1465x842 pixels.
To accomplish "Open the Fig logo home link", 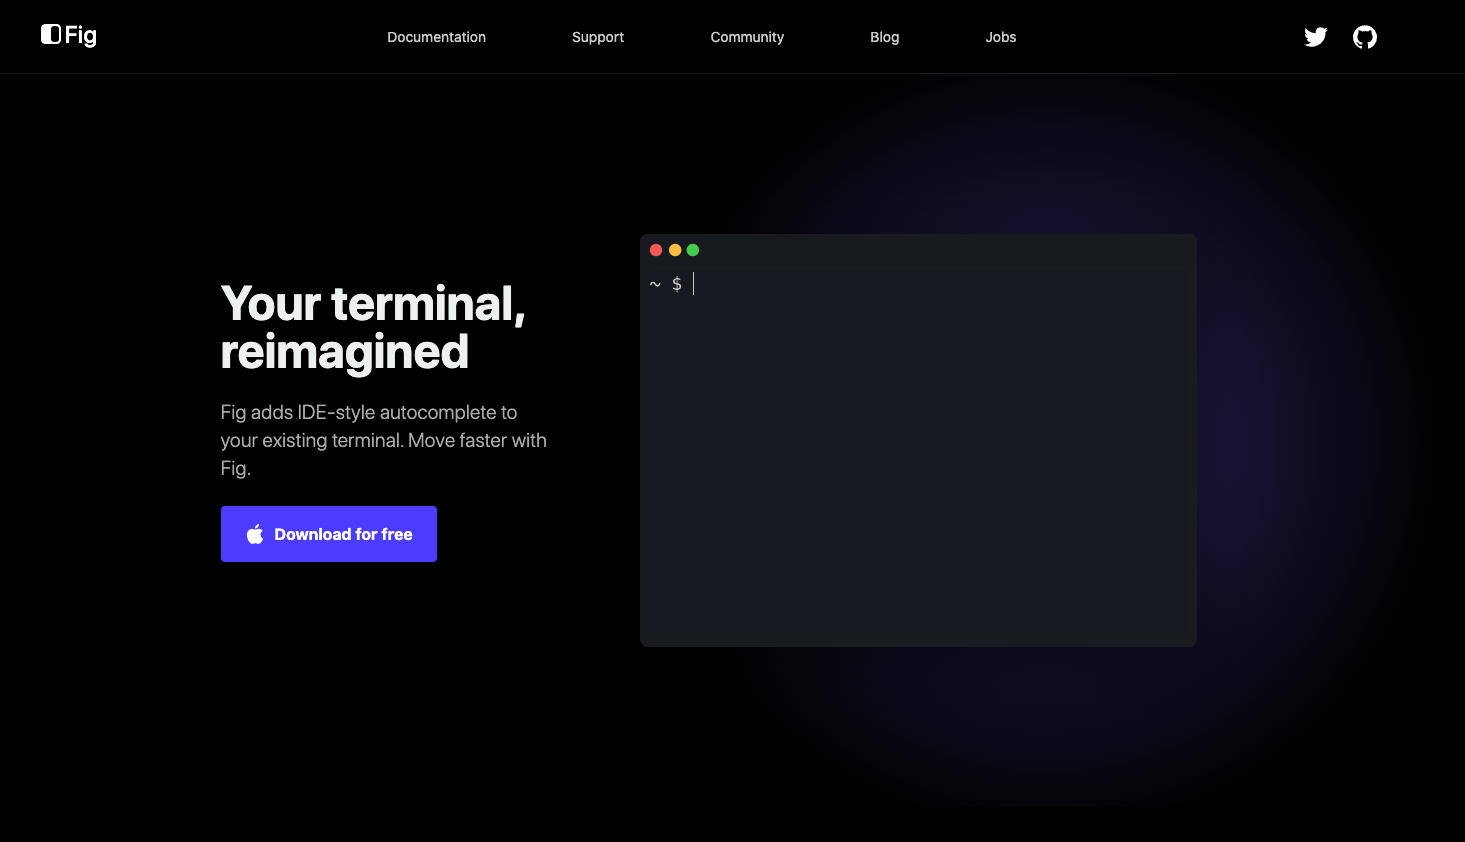I will (69, 36).
